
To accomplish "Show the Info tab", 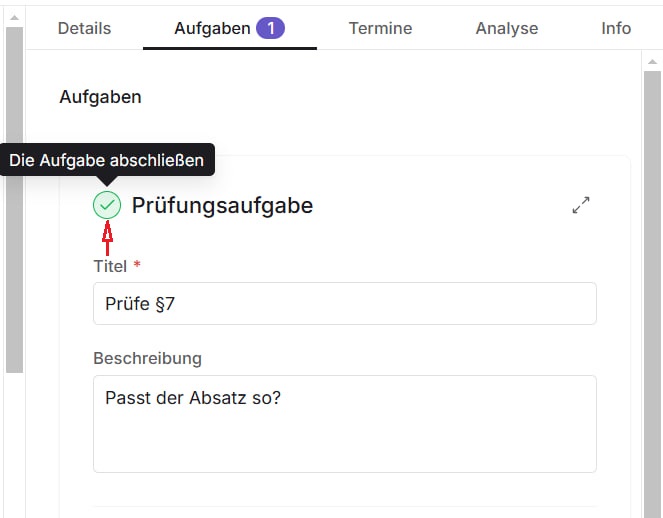I will tap(616, 28).
